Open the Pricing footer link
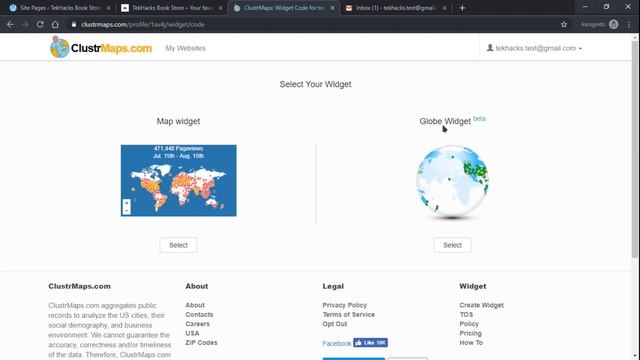This screenshot has width=640, height=360. (x=470, y=333)
